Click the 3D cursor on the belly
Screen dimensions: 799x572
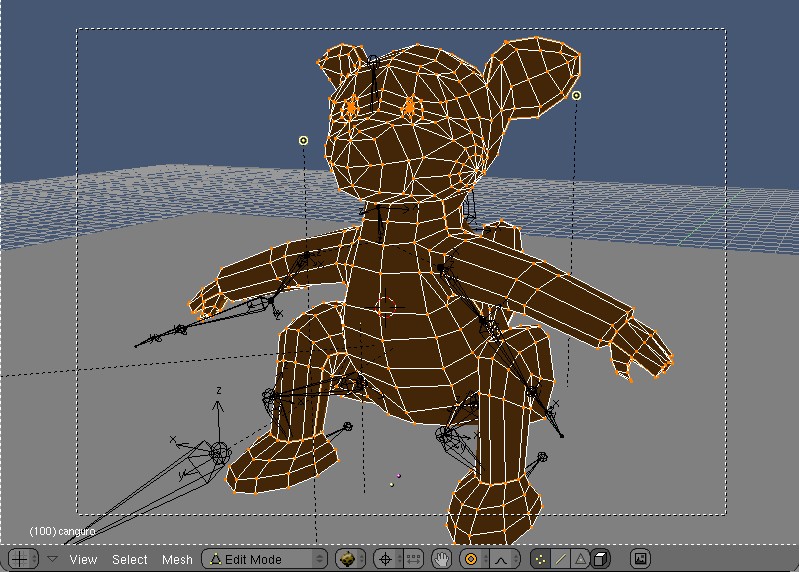click(386, 307)
